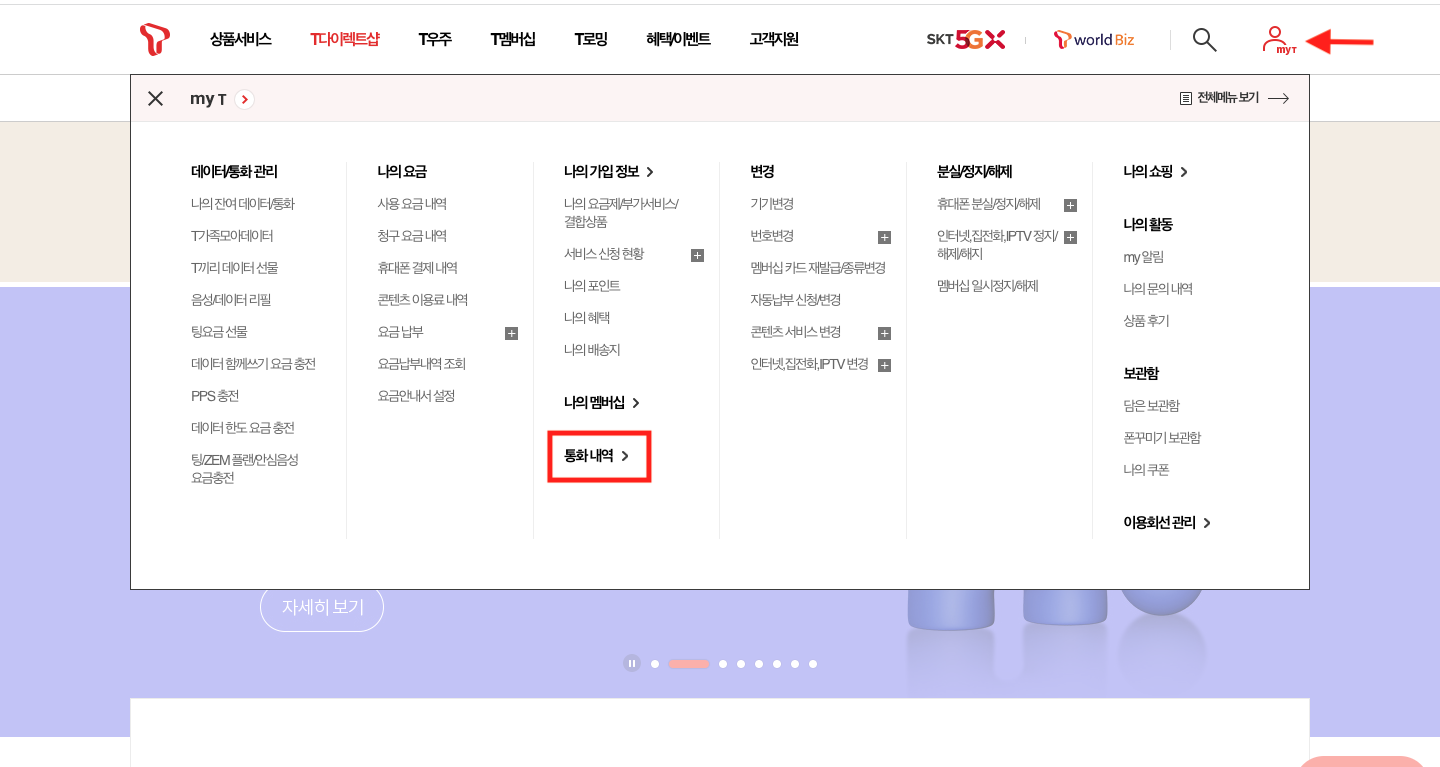
Task: Expand the 서비스 신청 현황 plus button
Action: coord(697,255)
